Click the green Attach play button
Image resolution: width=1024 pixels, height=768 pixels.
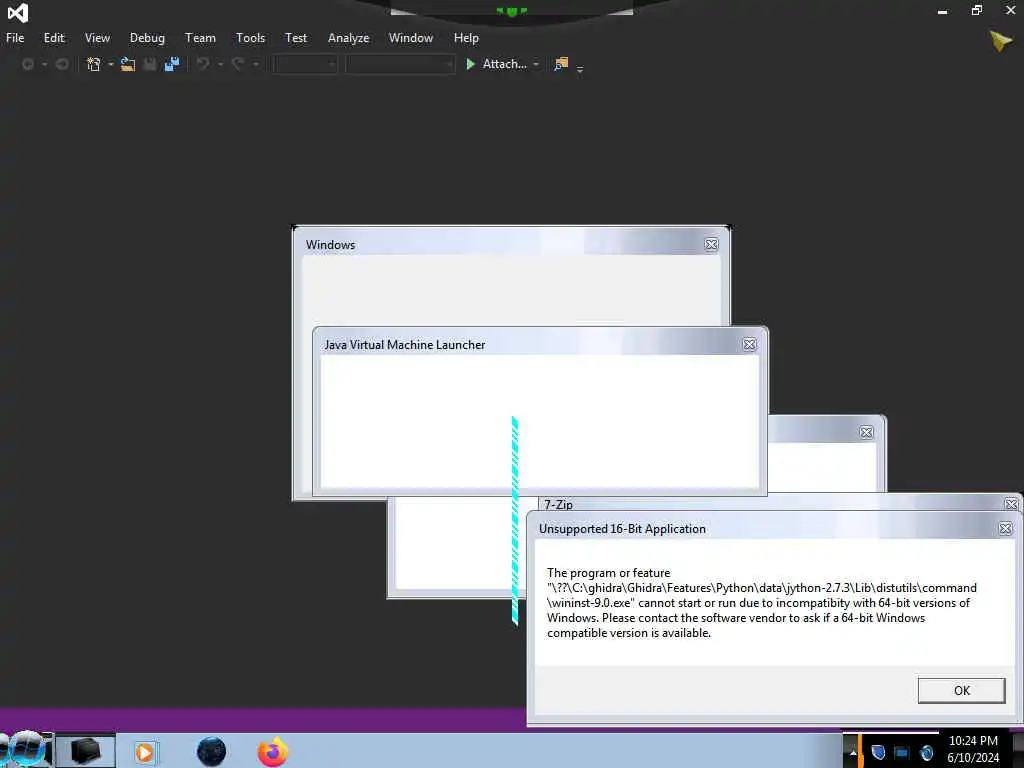point(470,64)
